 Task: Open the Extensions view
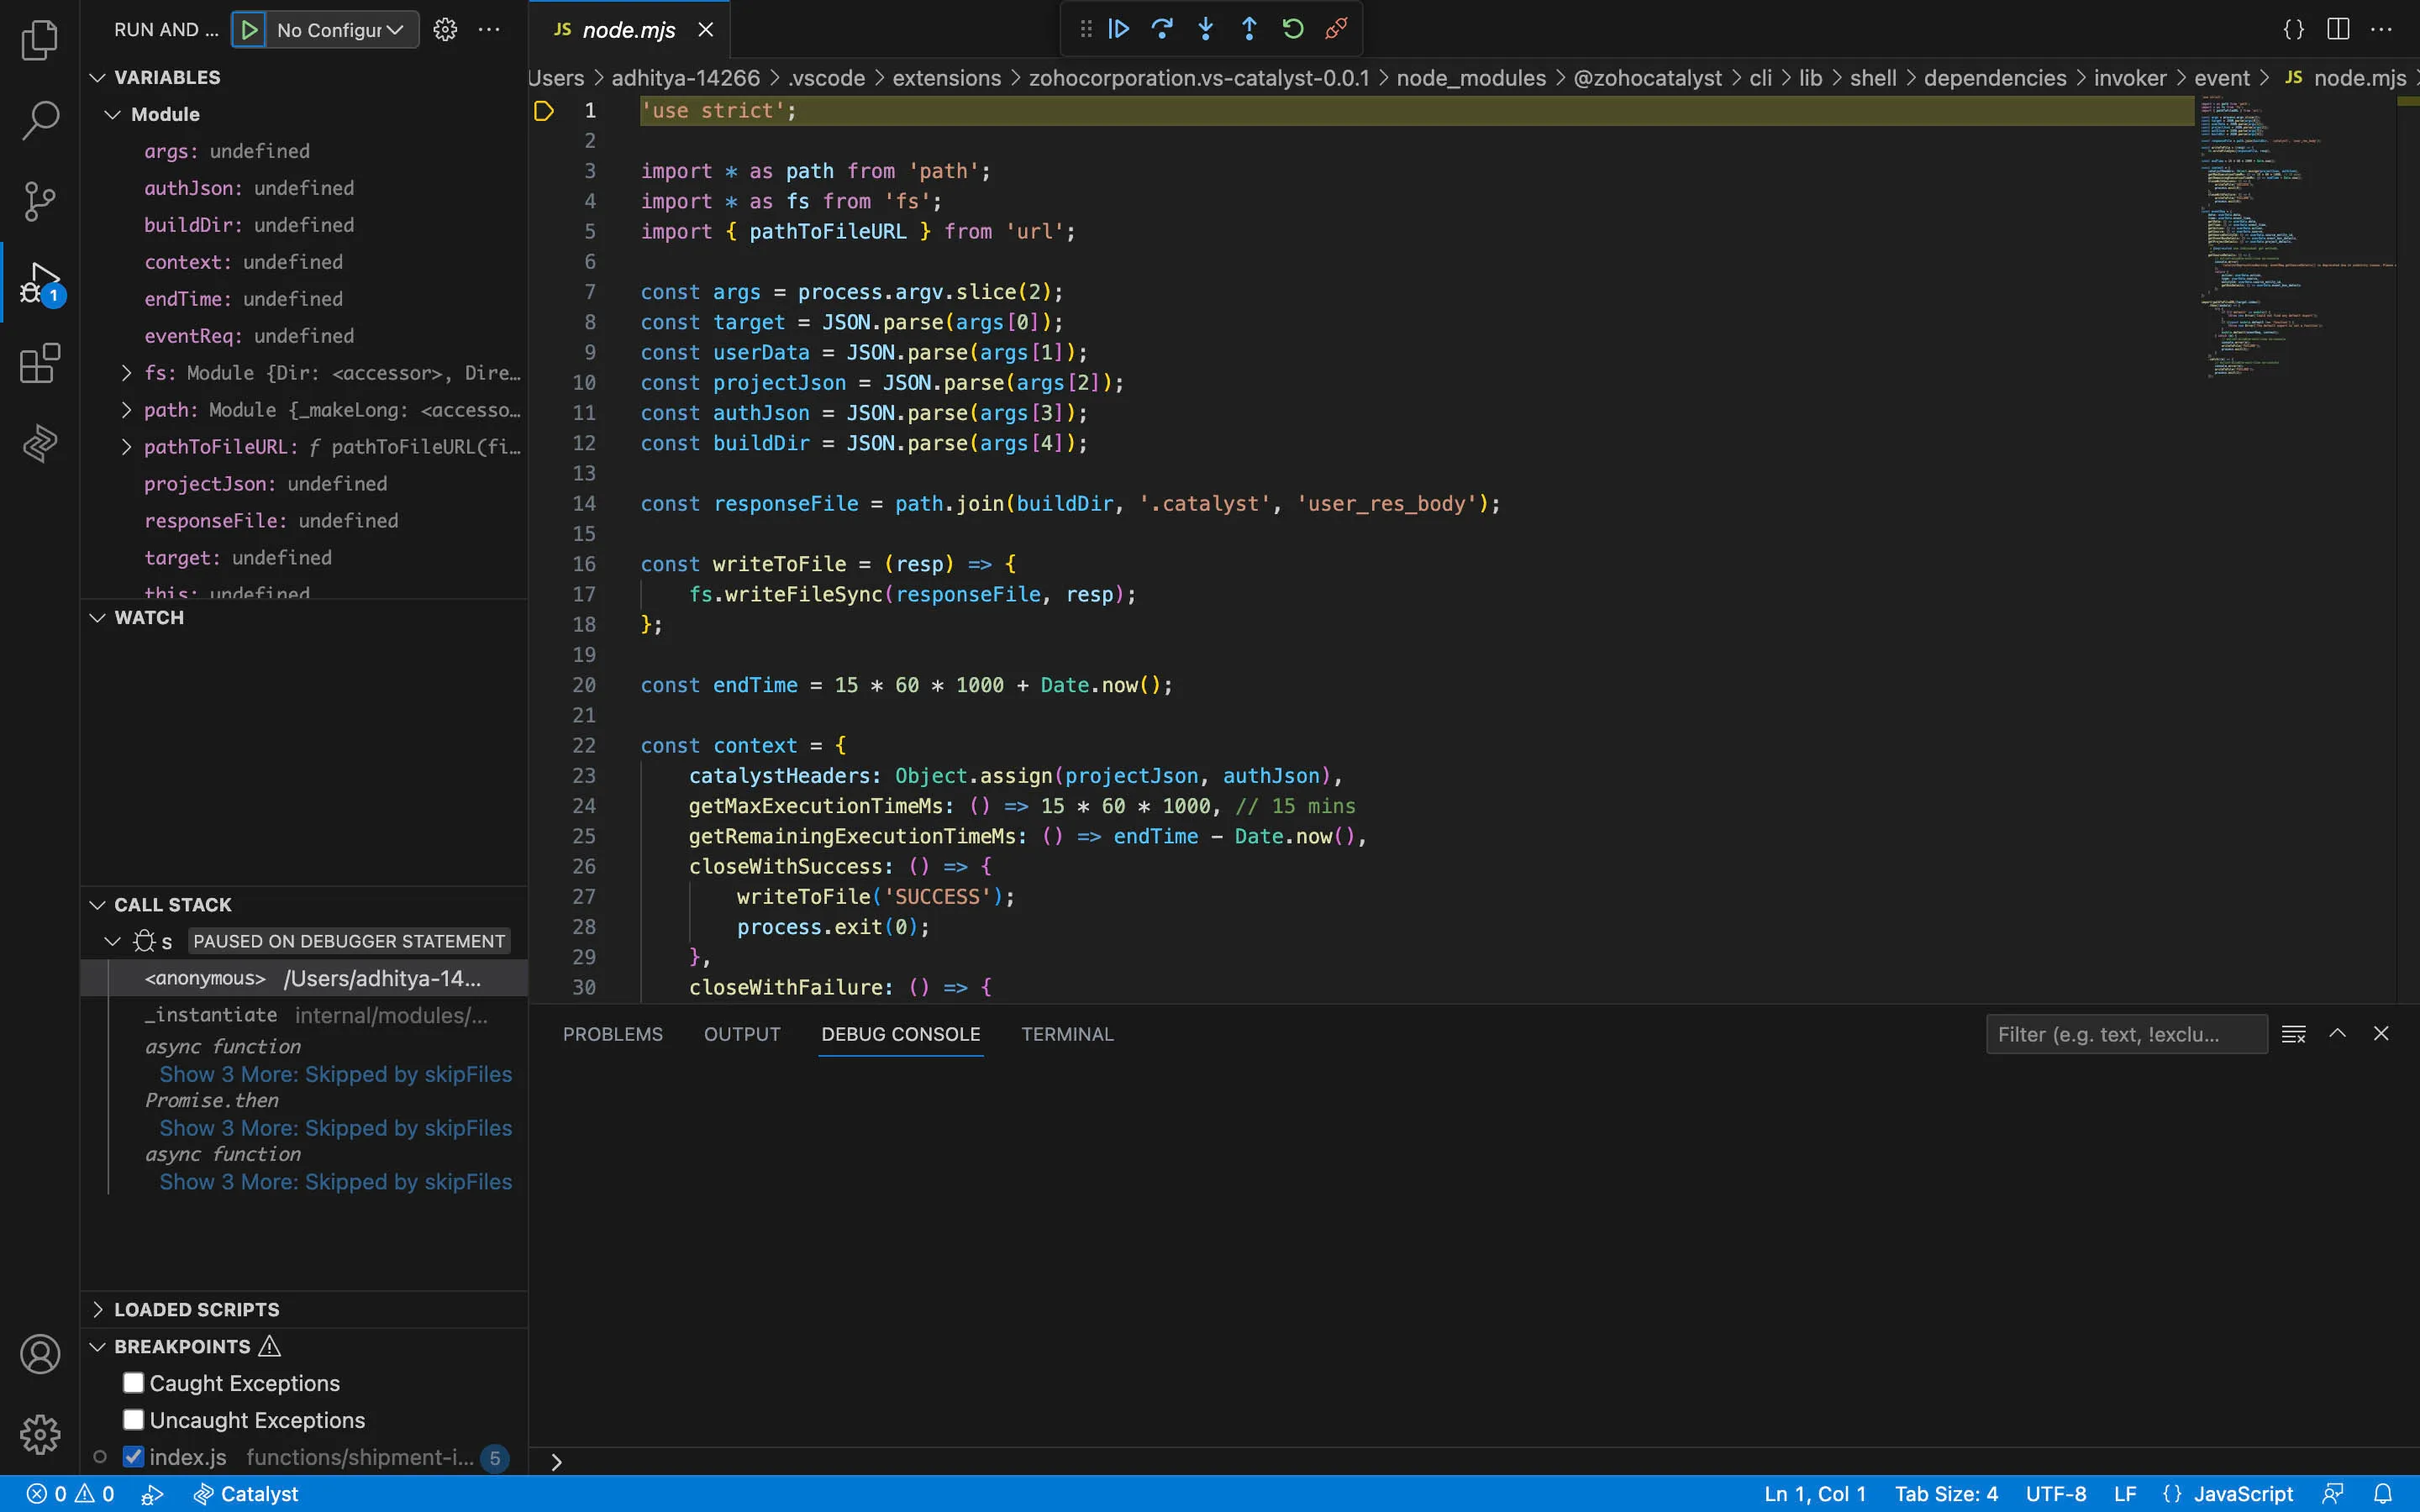tap(40, 363)
